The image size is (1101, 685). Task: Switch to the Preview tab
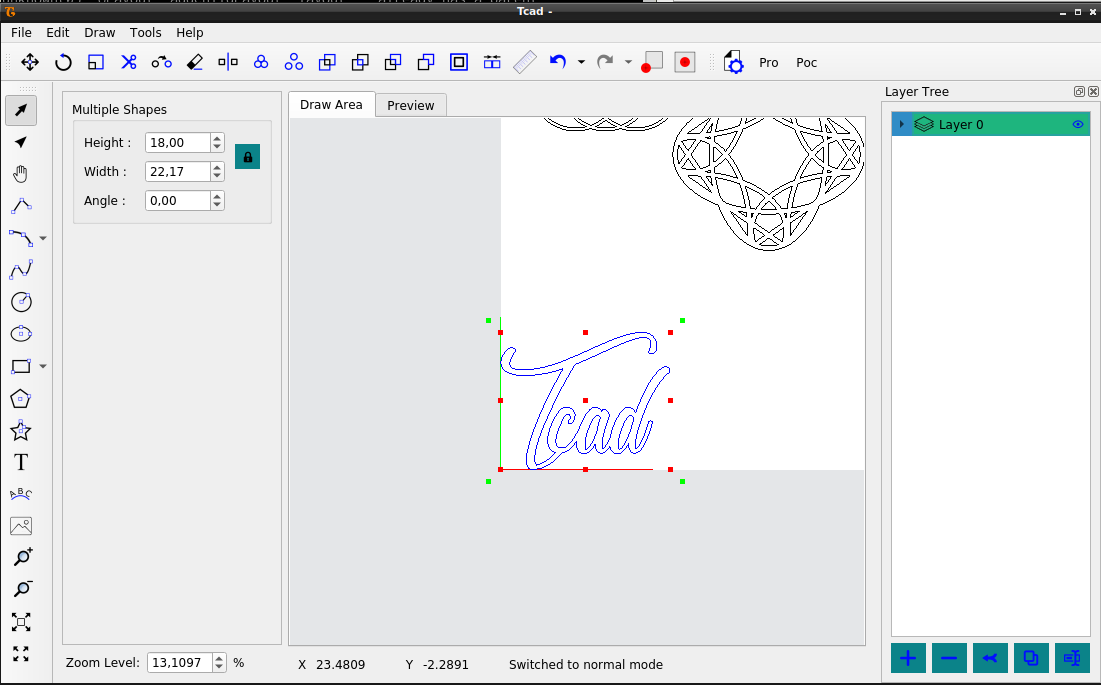[411, 105]
